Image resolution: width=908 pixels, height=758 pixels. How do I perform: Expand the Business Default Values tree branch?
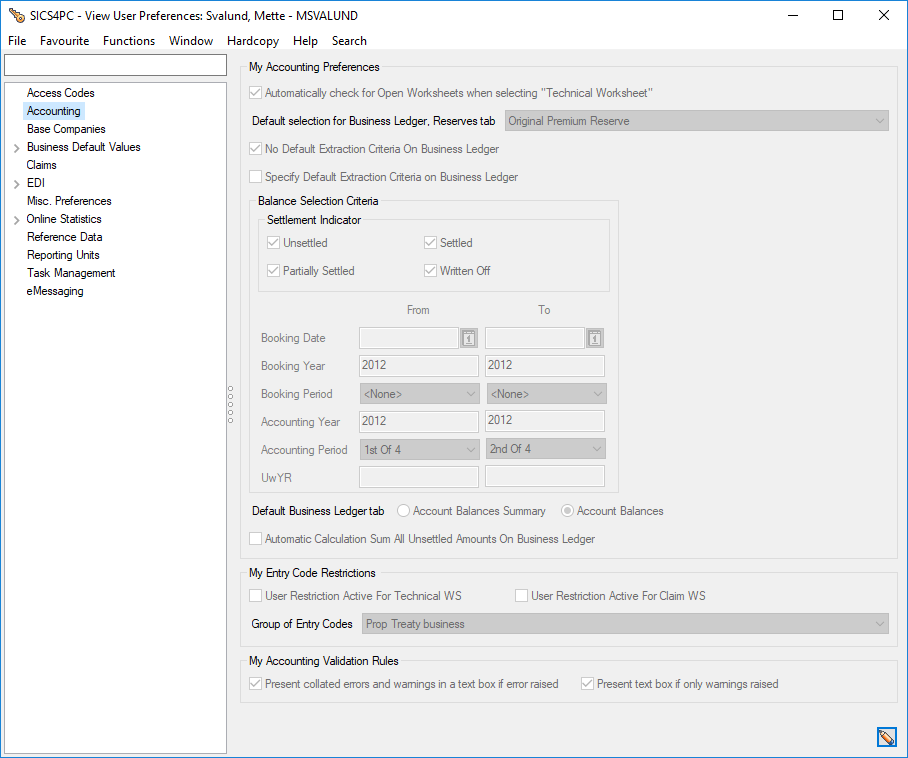[17, 146]
